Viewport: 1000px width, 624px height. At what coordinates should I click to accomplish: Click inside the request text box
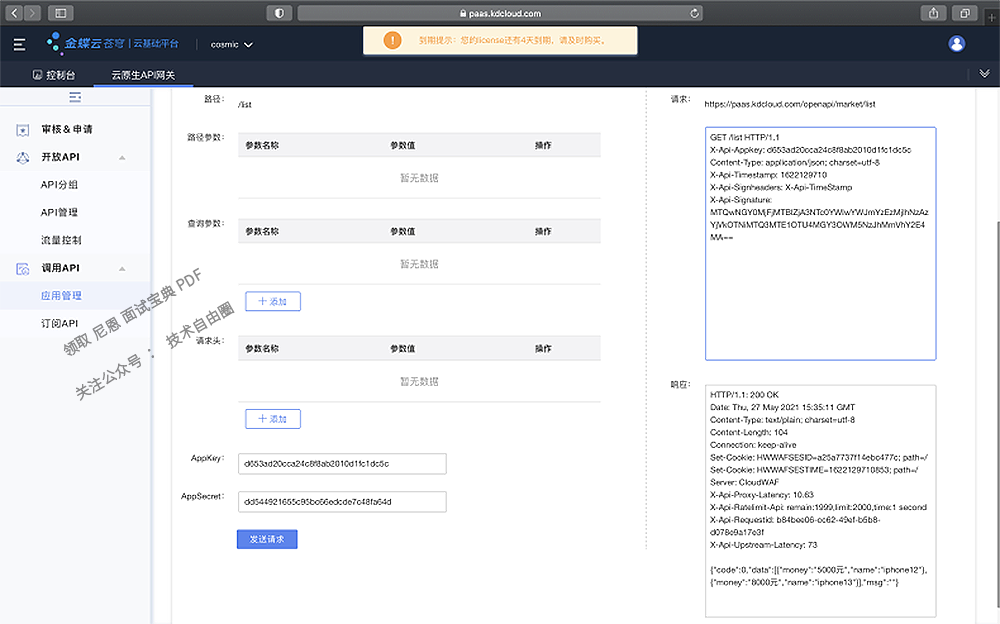pyautogui.click(x=821, y=244)
